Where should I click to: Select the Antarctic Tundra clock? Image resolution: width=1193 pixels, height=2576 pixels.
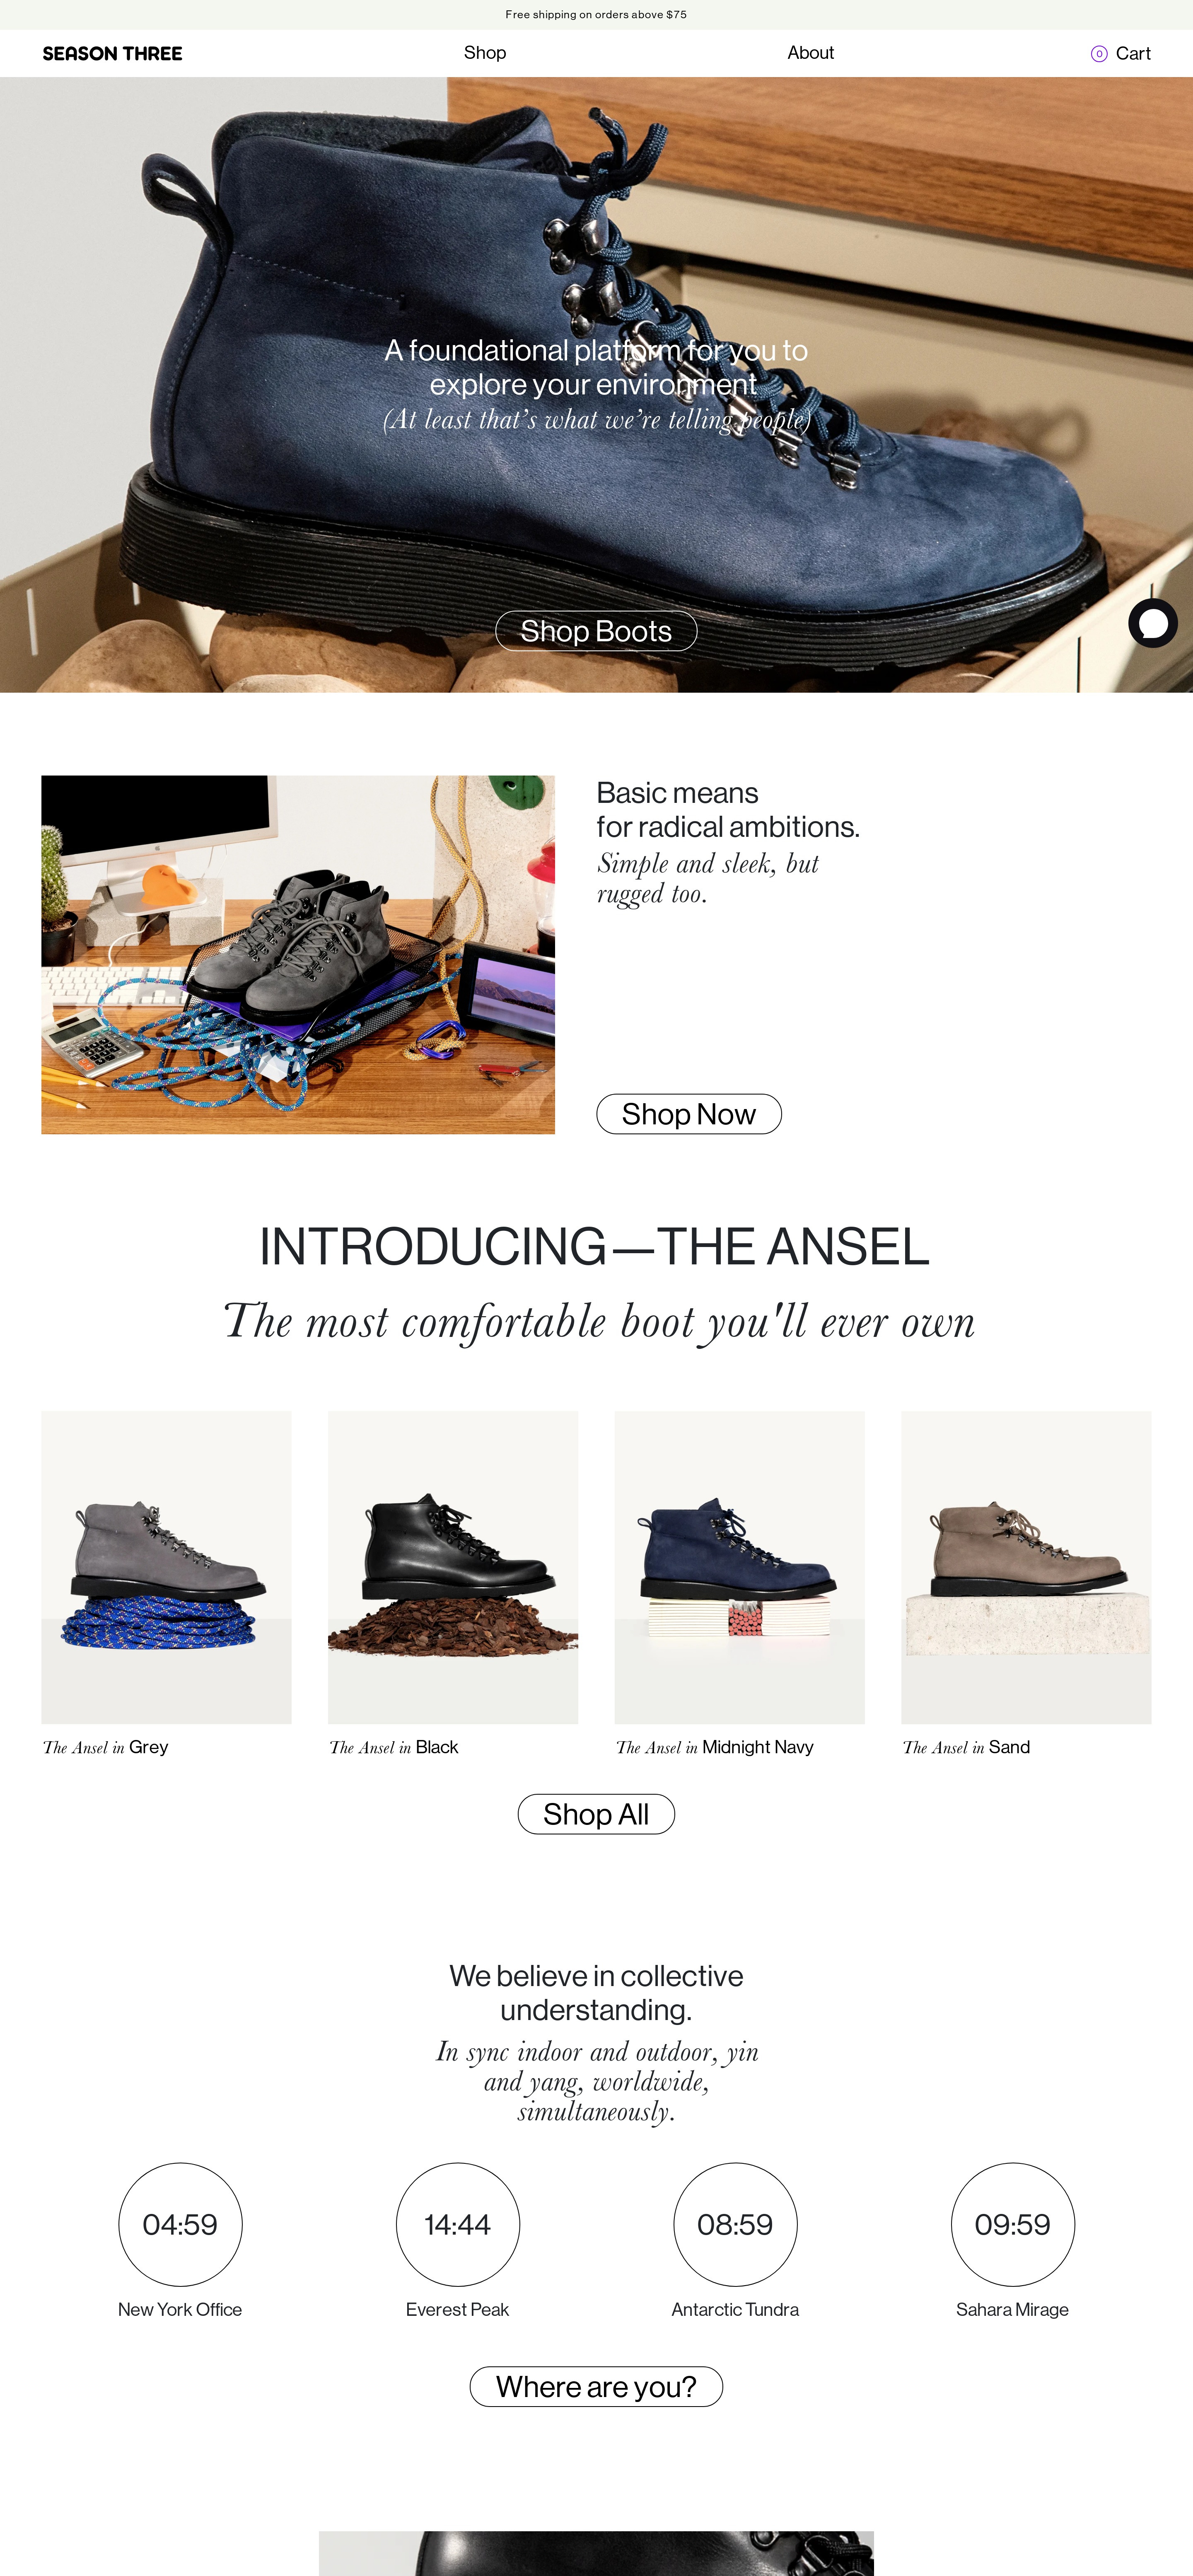735,2224
